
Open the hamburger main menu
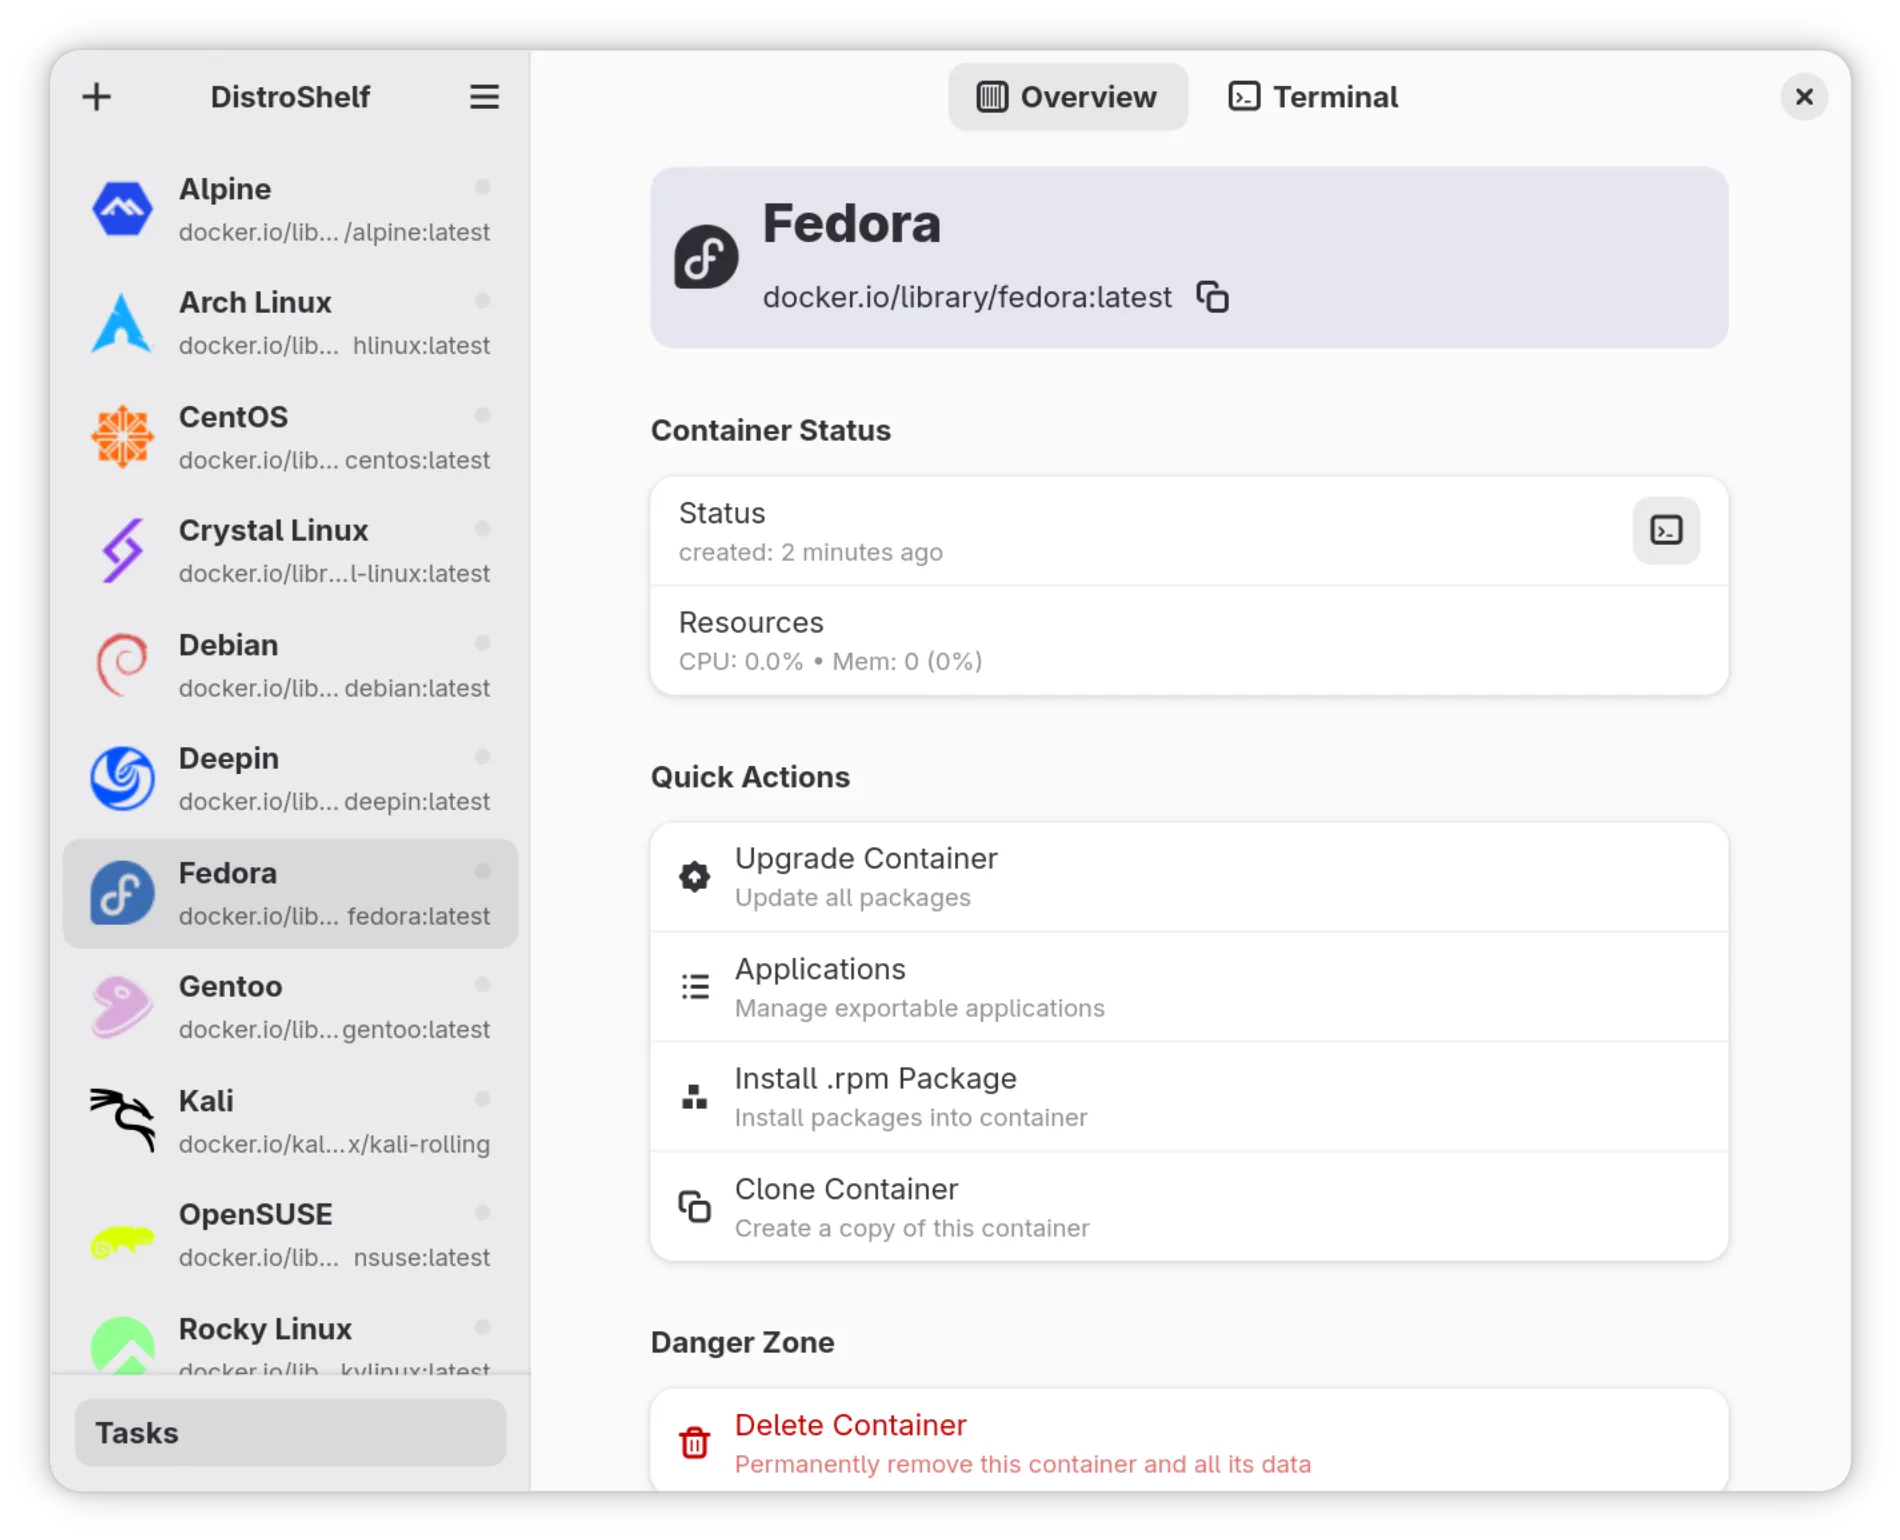484,97
